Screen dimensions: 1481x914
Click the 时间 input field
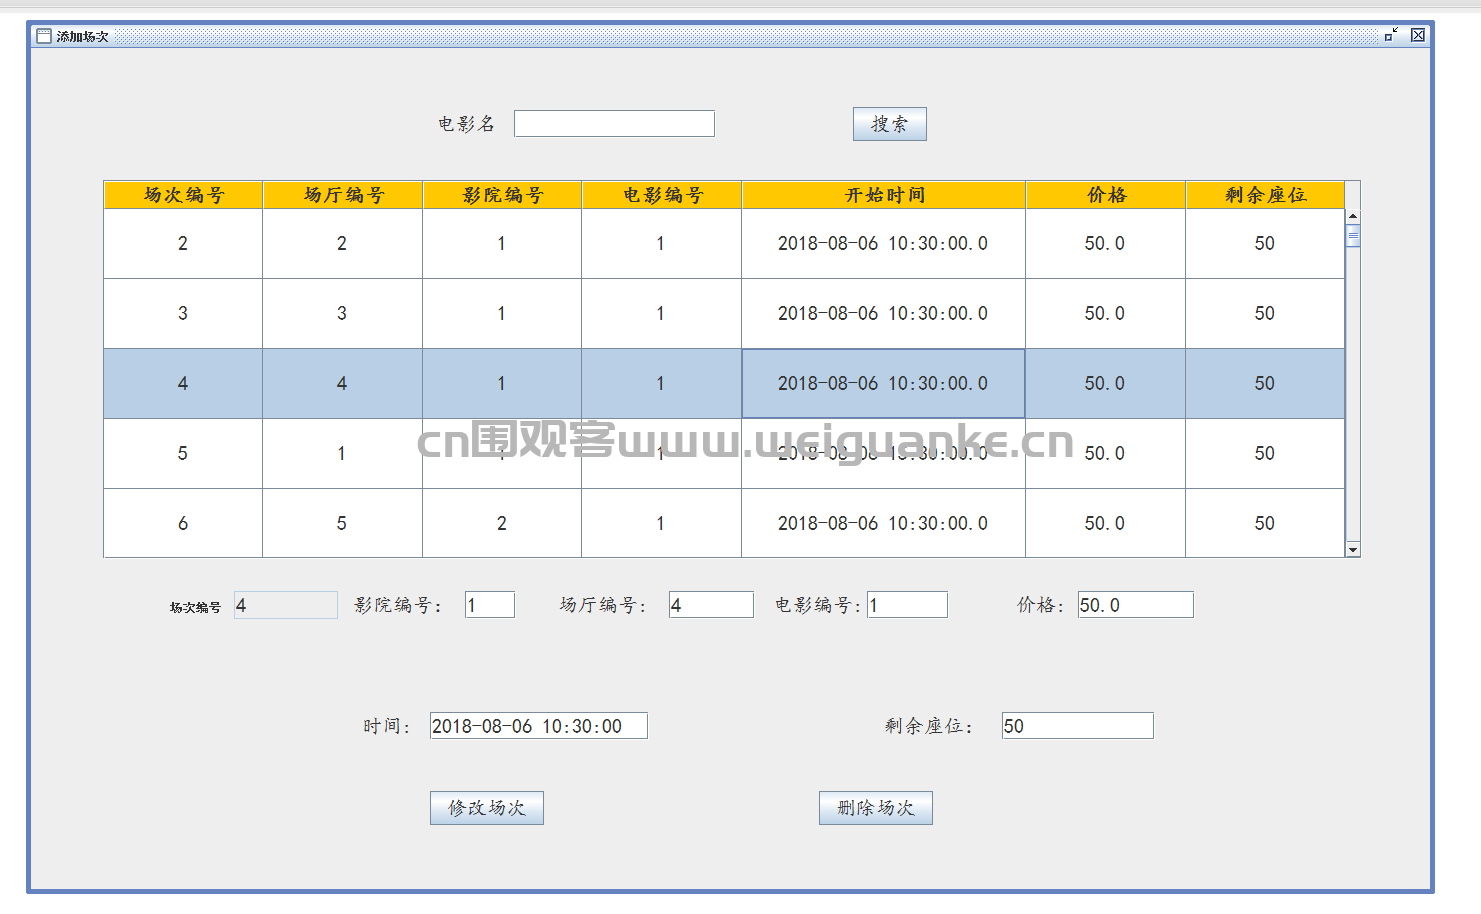pos(538,726)
